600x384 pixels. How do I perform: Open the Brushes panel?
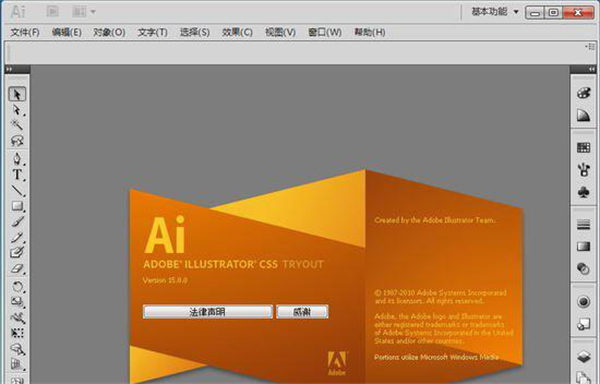[583, 170]
